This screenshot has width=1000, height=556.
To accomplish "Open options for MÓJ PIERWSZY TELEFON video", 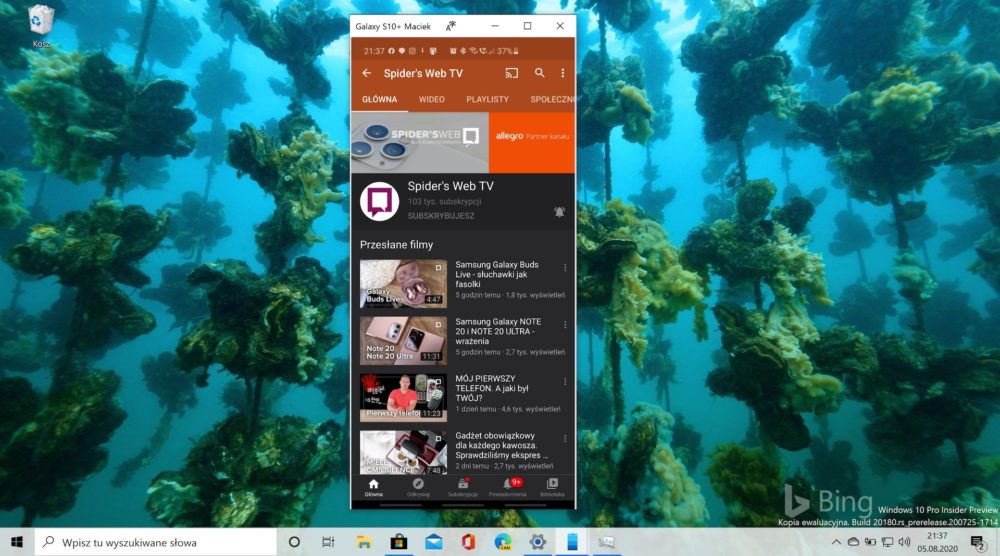I will pyautogui.click(x=564, y=381).
